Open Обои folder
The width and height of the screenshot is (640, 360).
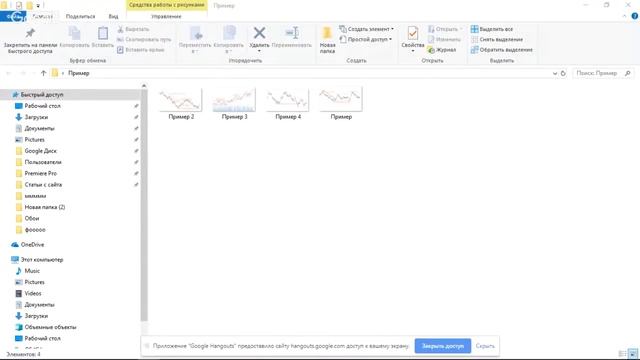tap(27, 218)
